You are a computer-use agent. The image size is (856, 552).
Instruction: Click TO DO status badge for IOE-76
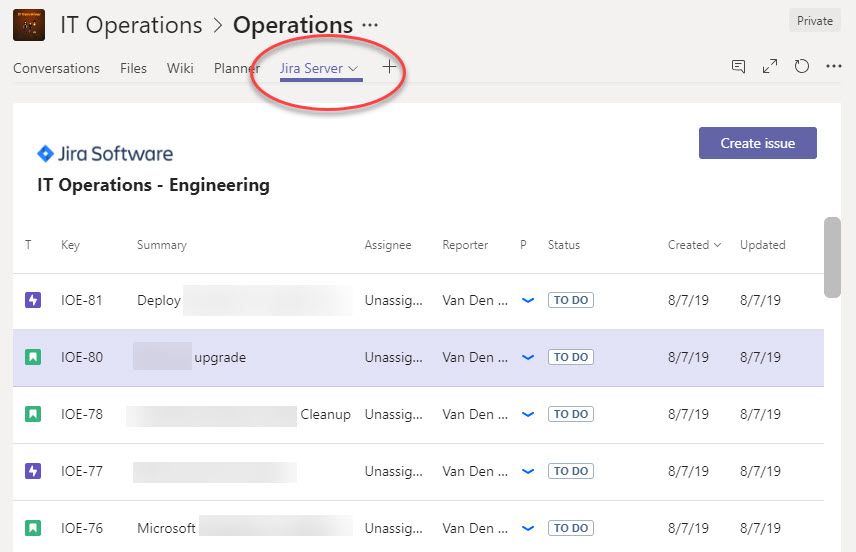pos(571,528)
